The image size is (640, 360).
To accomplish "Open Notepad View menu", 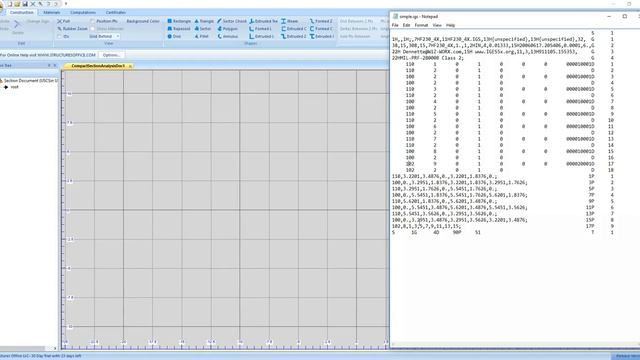I will 437,25.
